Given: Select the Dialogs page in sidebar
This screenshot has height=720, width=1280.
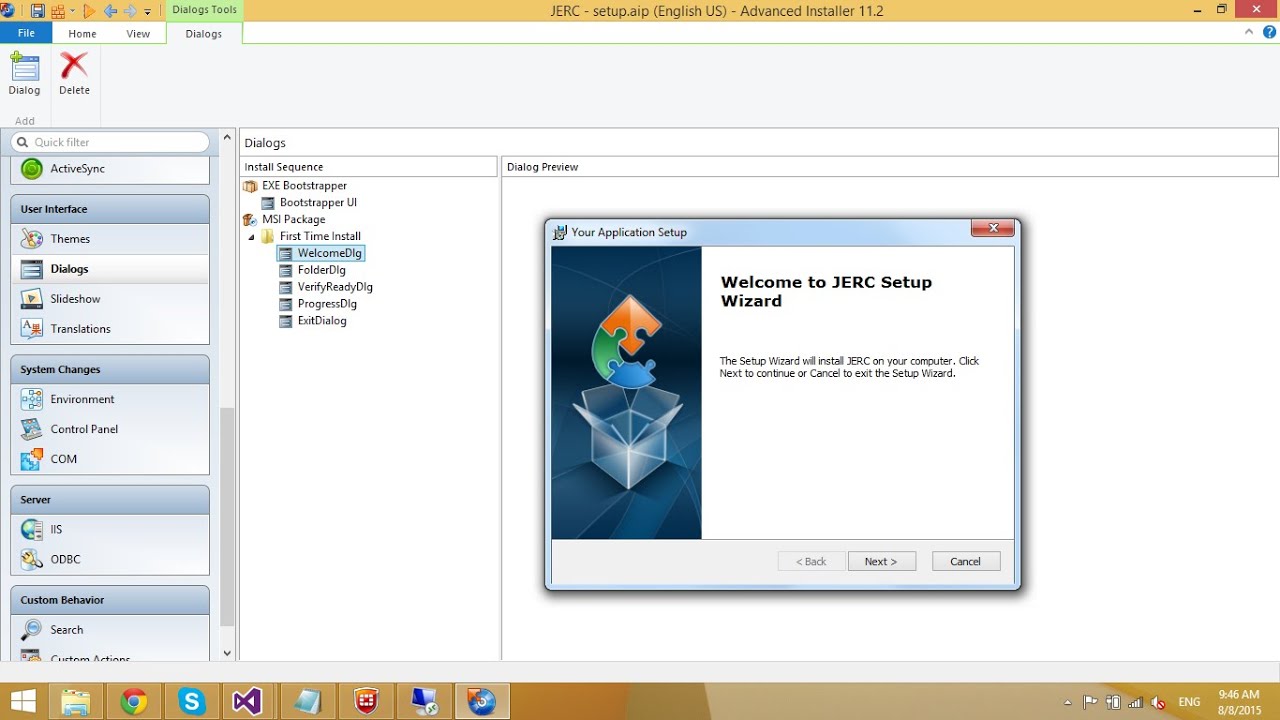Looking at the screenshot, I should (x=110, y=269).
